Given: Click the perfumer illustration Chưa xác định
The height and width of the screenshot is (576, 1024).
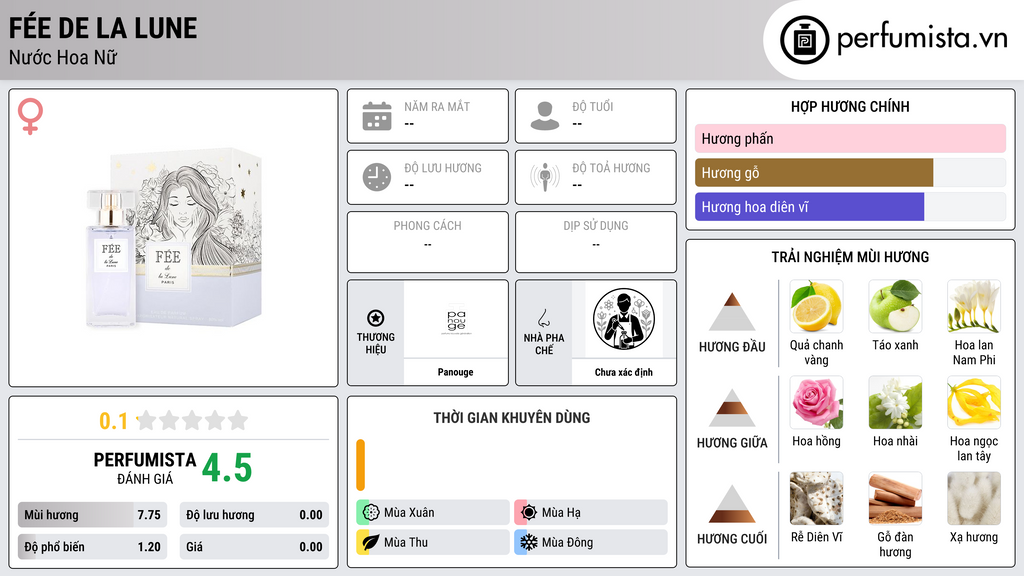Looking at the screenshot, I should click(x=624, y=319).
